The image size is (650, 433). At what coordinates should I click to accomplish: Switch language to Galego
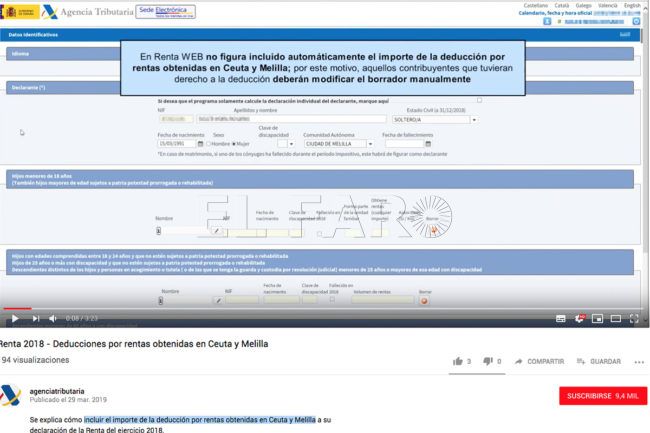click(x=583, y=5)
